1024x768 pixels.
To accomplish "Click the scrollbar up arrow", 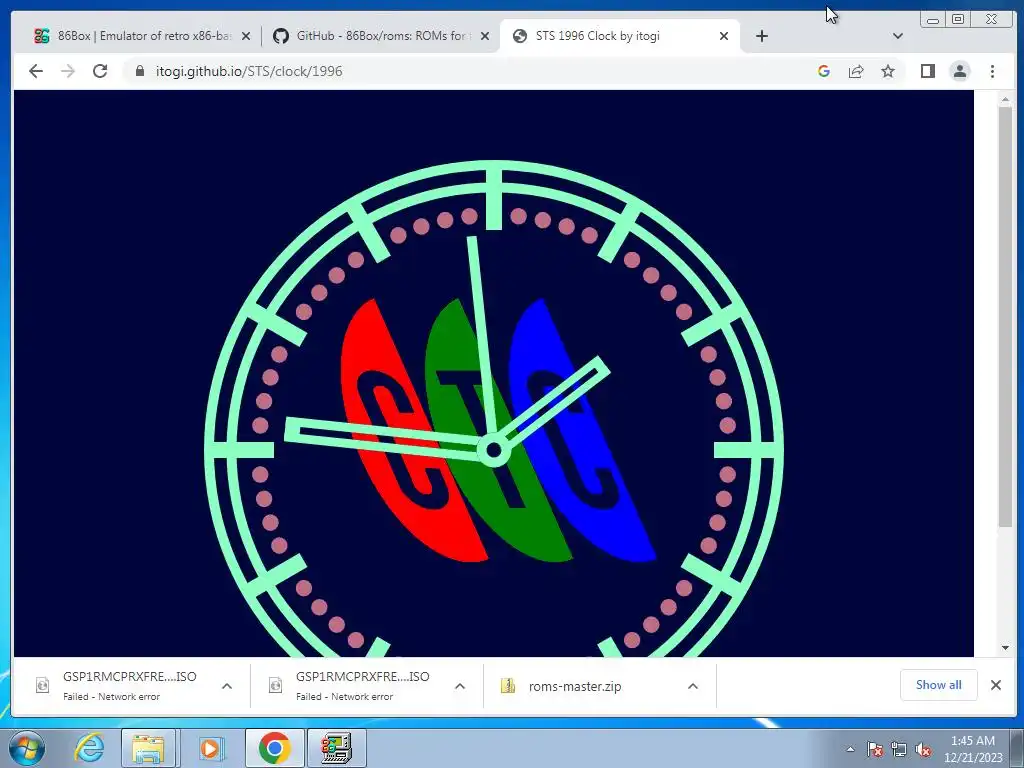I will pos(1005,99).
